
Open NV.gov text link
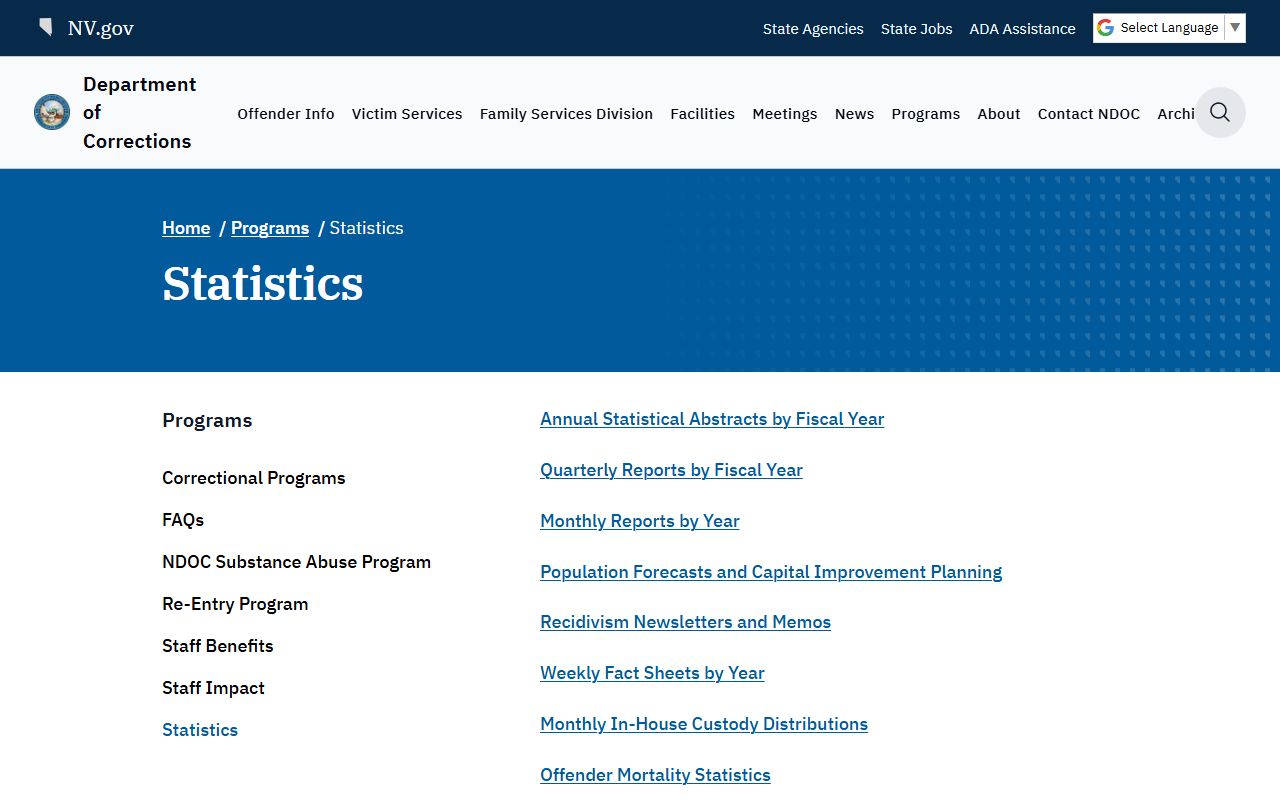tap(100, 28)
